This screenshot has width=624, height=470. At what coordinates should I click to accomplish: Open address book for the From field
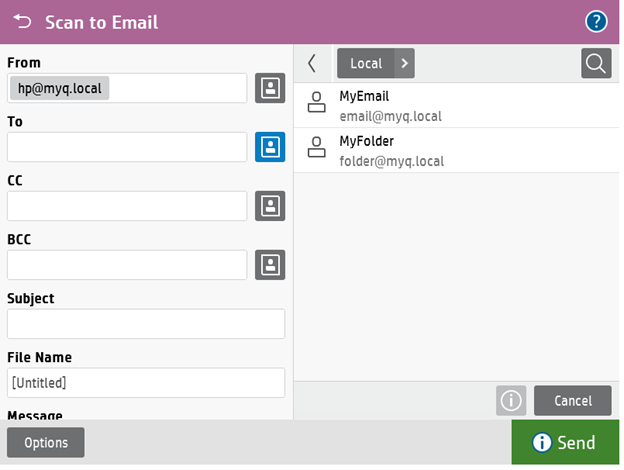click(x=270, y=88)
